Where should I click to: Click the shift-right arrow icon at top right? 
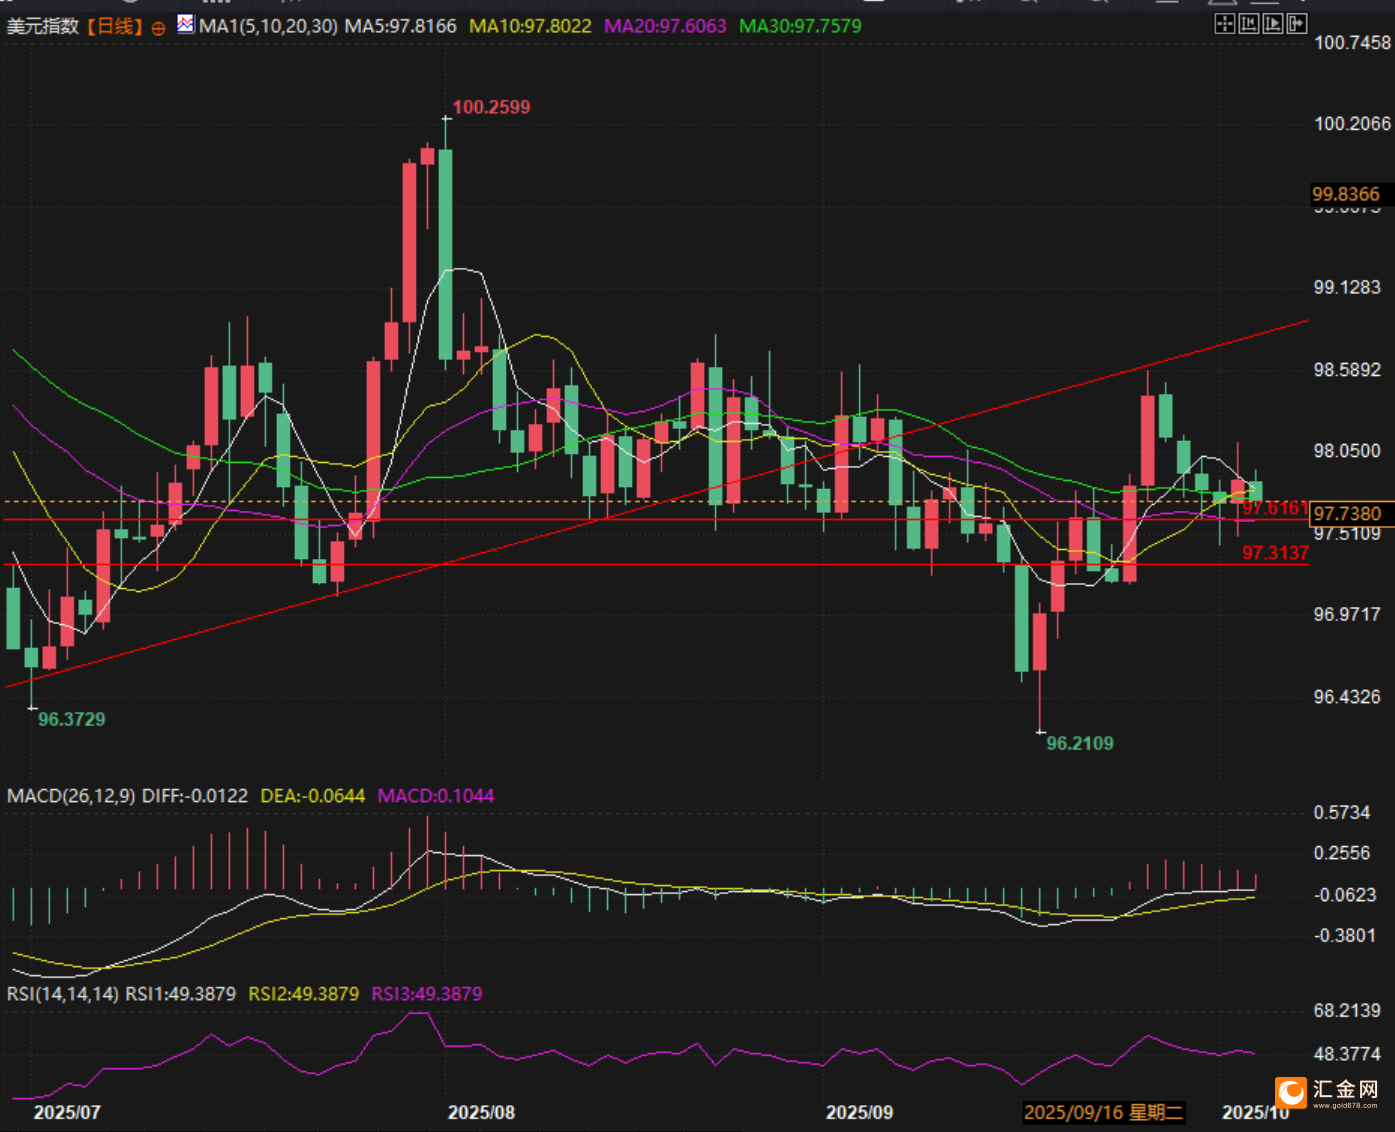tap(1297, 24)
